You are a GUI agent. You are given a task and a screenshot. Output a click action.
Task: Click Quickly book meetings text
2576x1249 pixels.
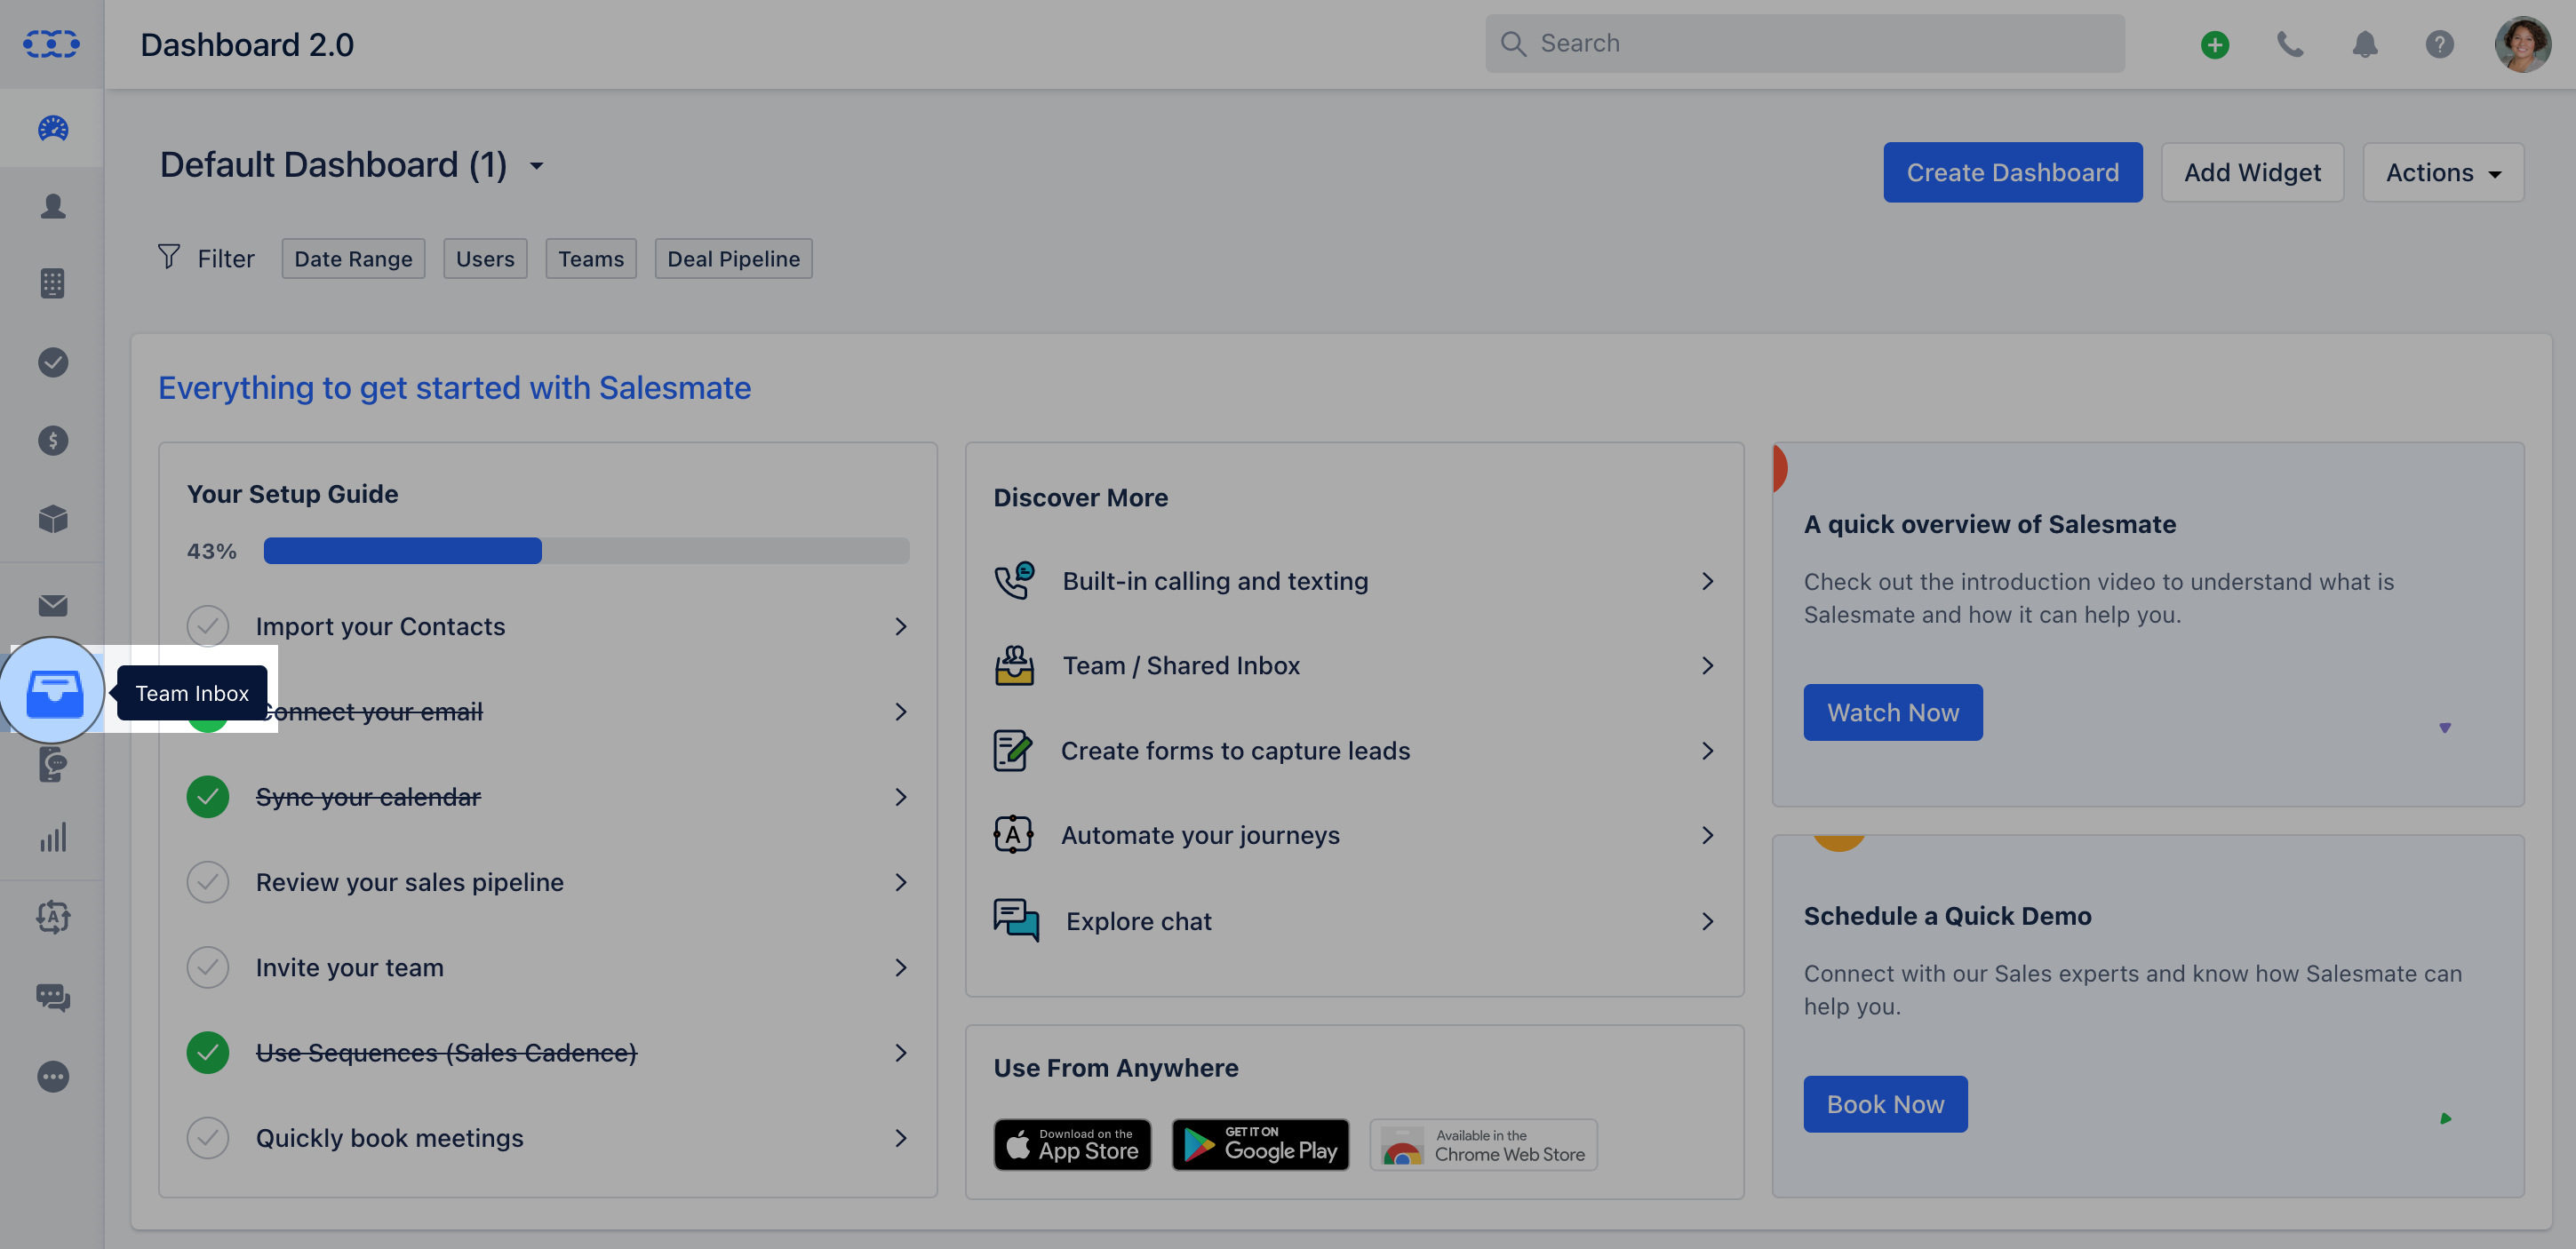click(389, 1137)
